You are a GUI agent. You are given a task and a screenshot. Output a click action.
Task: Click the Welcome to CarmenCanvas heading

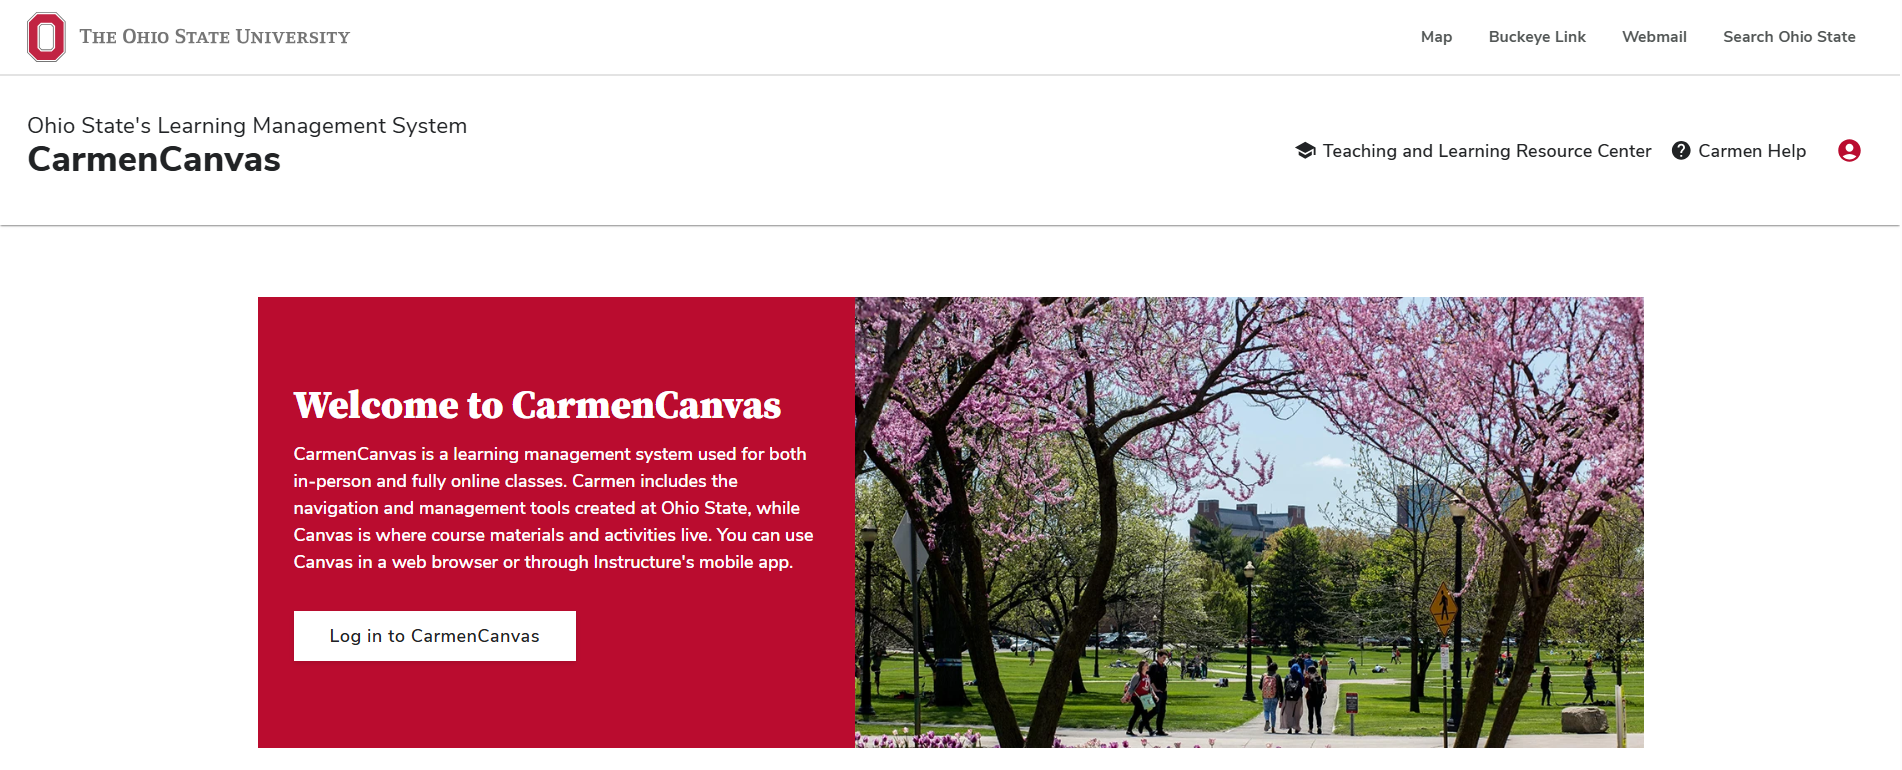coord(537,405)
